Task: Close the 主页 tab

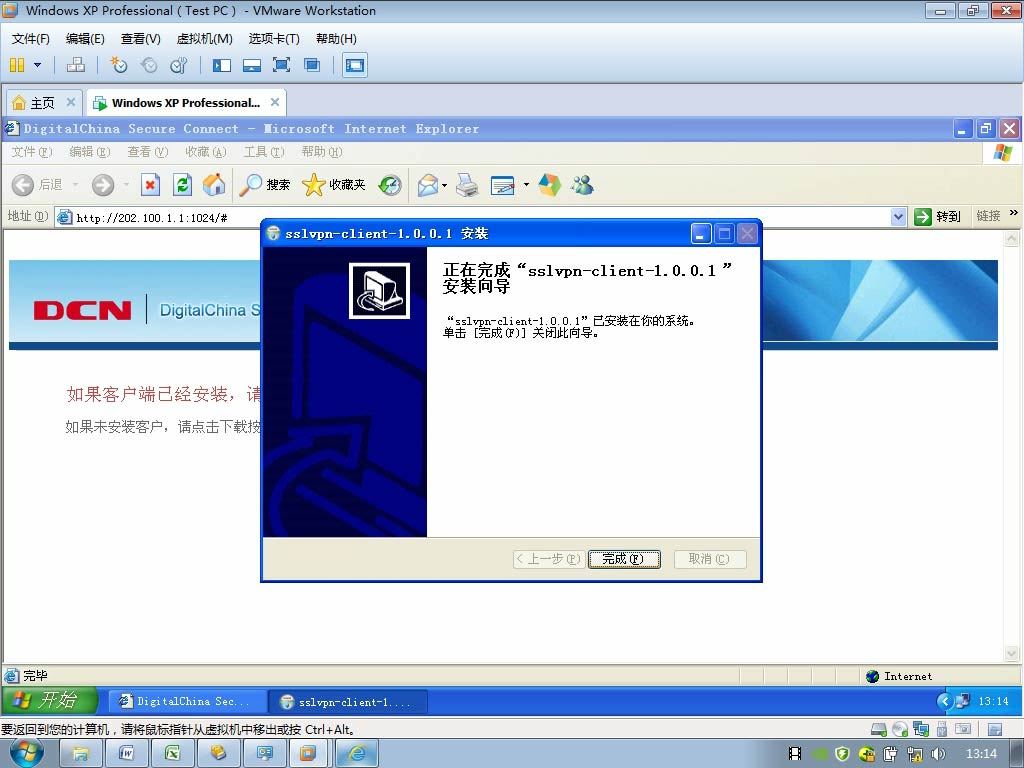Action: point(71,102)
